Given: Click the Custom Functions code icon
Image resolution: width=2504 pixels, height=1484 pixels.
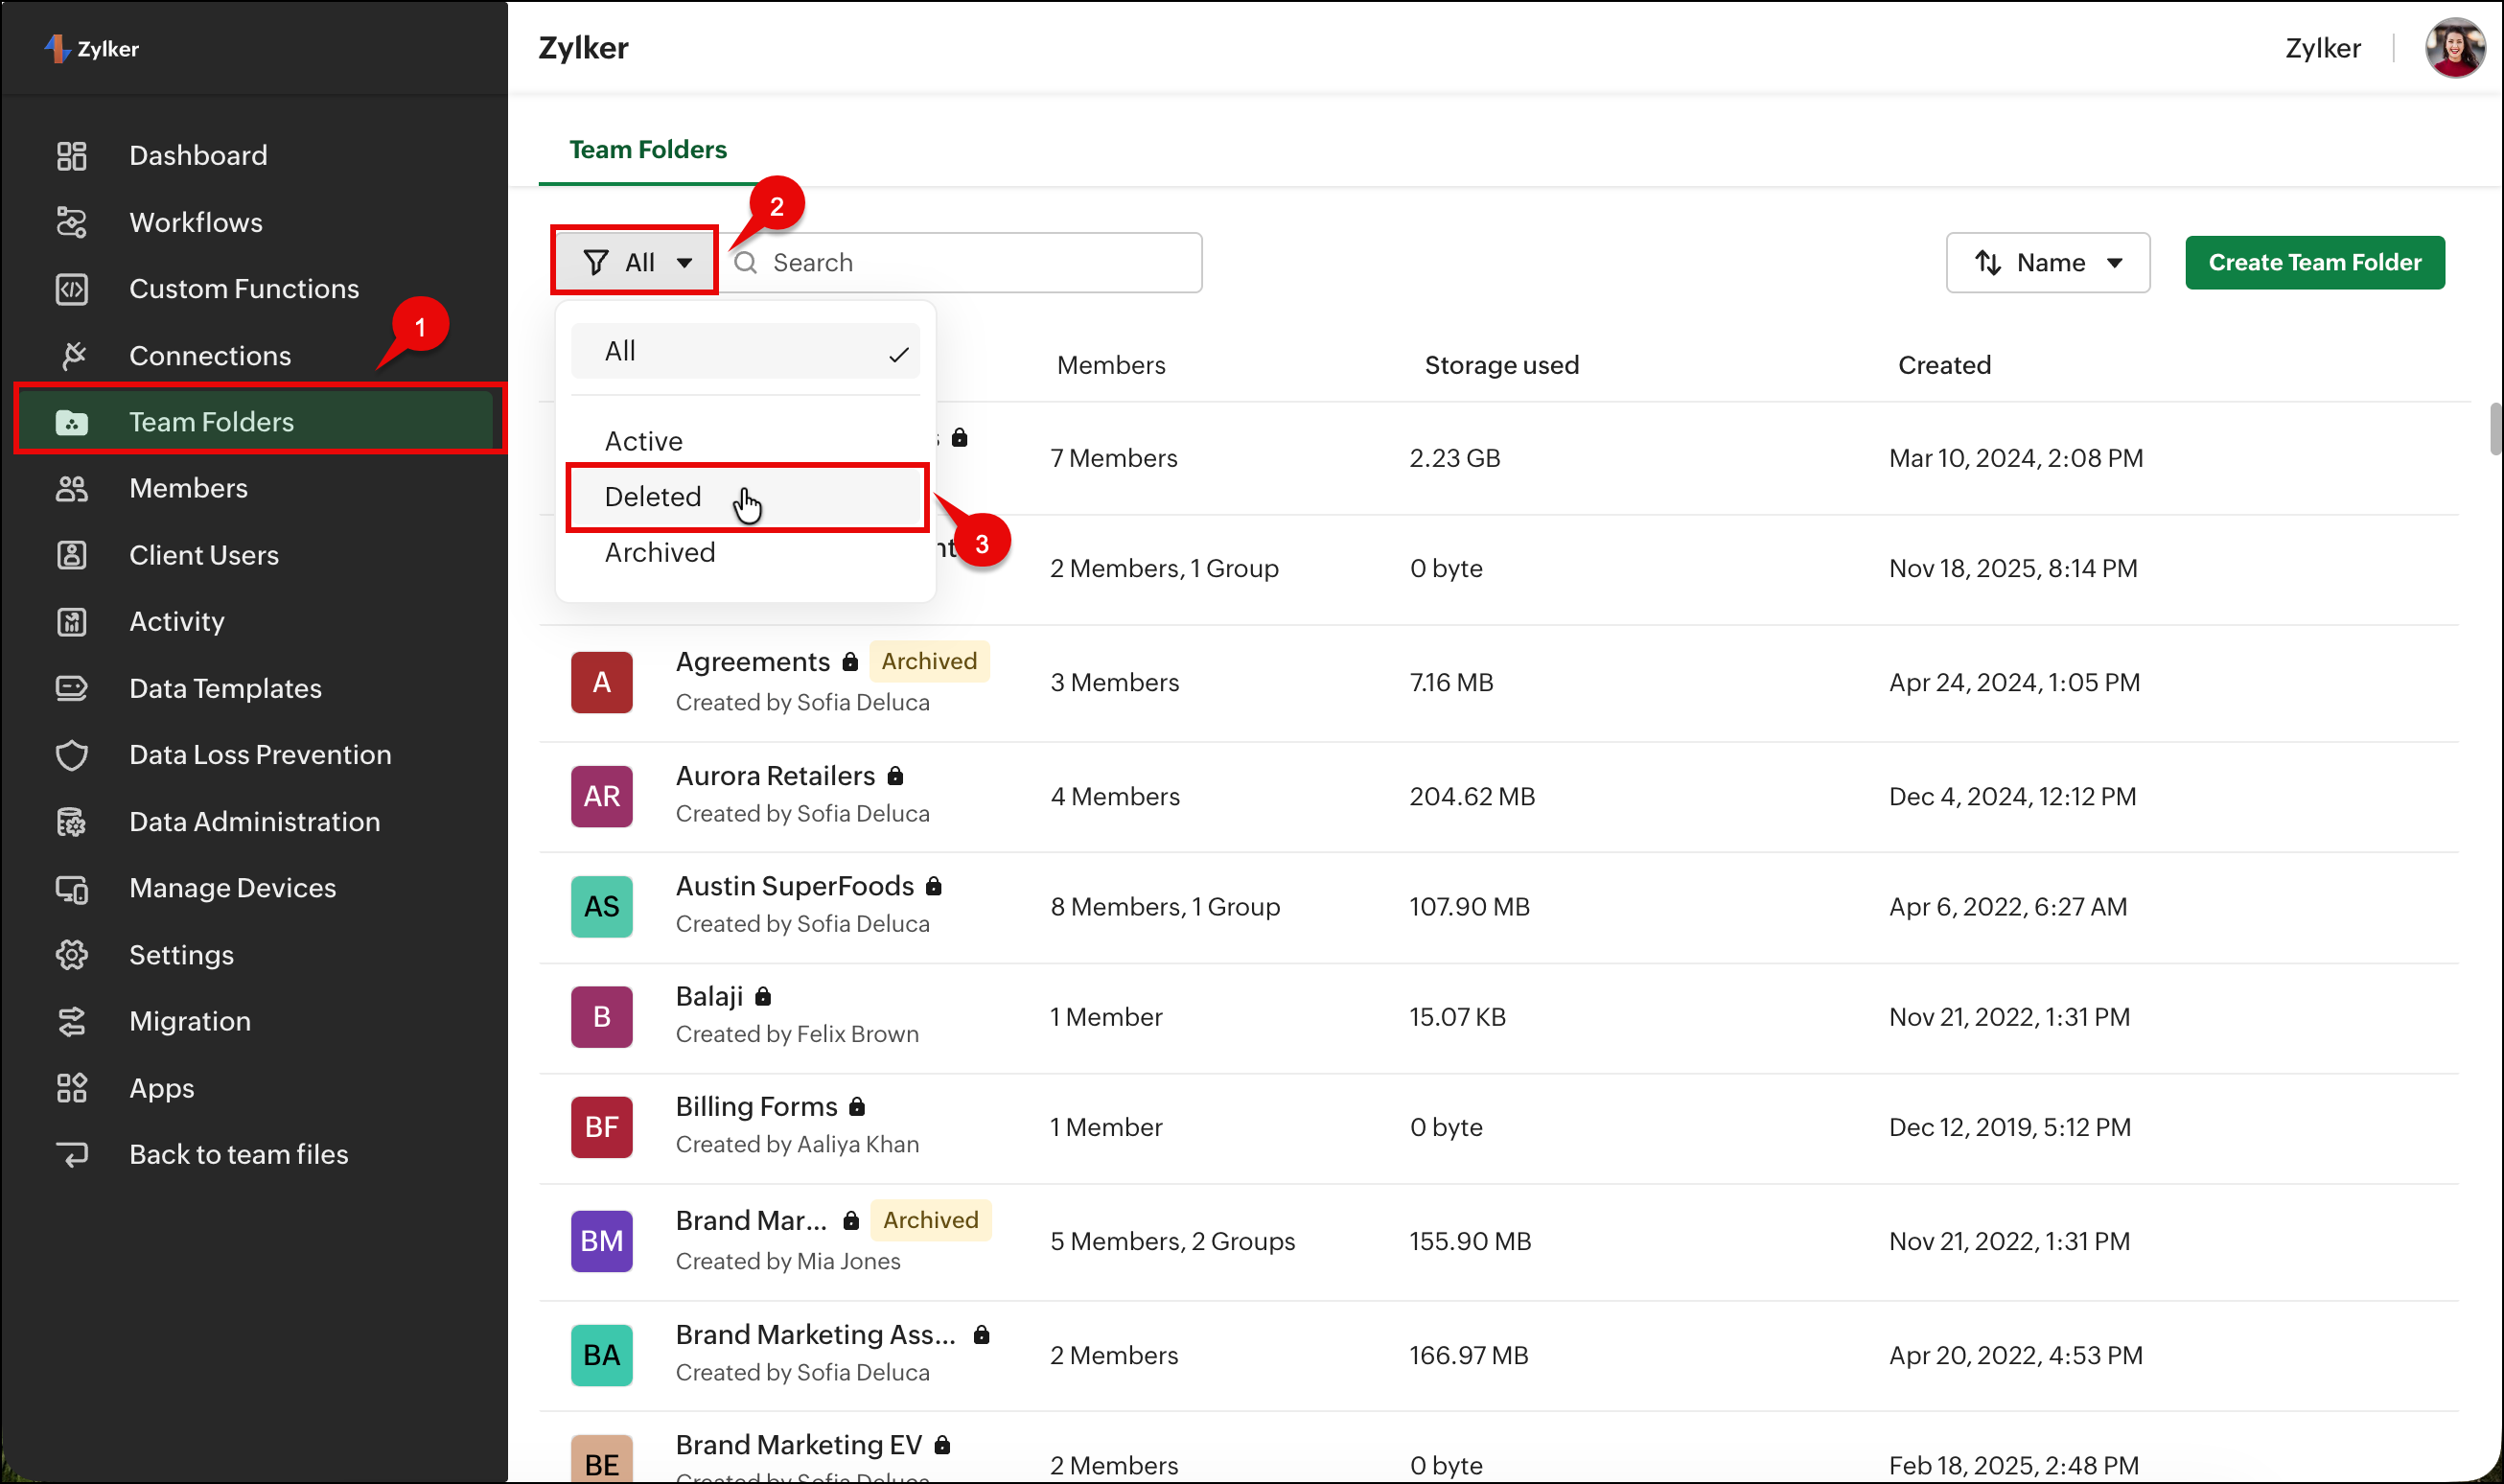Looking at the screenshot, I should pyautogui.click(x=71, y=289).
